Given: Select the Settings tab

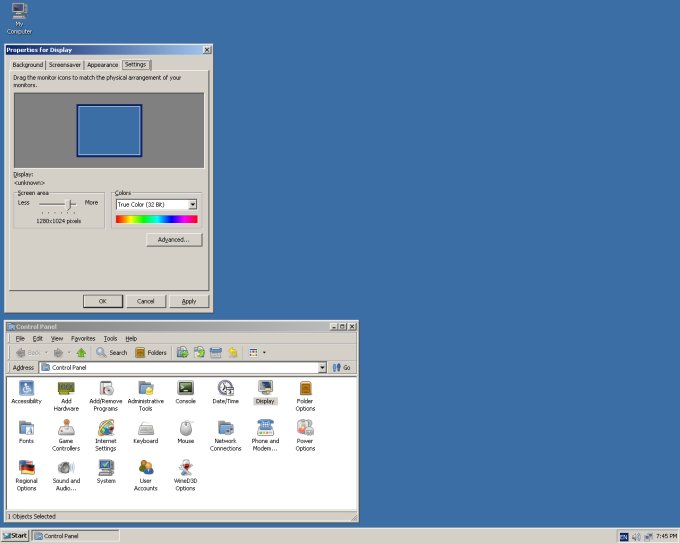Looking at the screenshot, I should pos(136,64).
